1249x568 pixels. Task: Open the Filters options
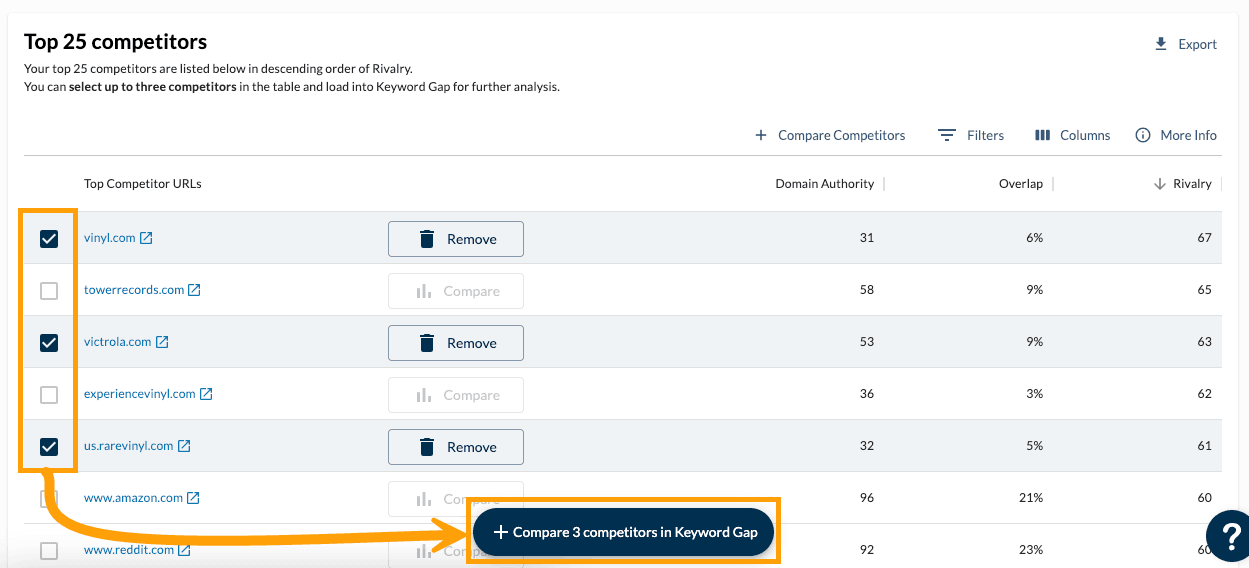click(970, 135)
